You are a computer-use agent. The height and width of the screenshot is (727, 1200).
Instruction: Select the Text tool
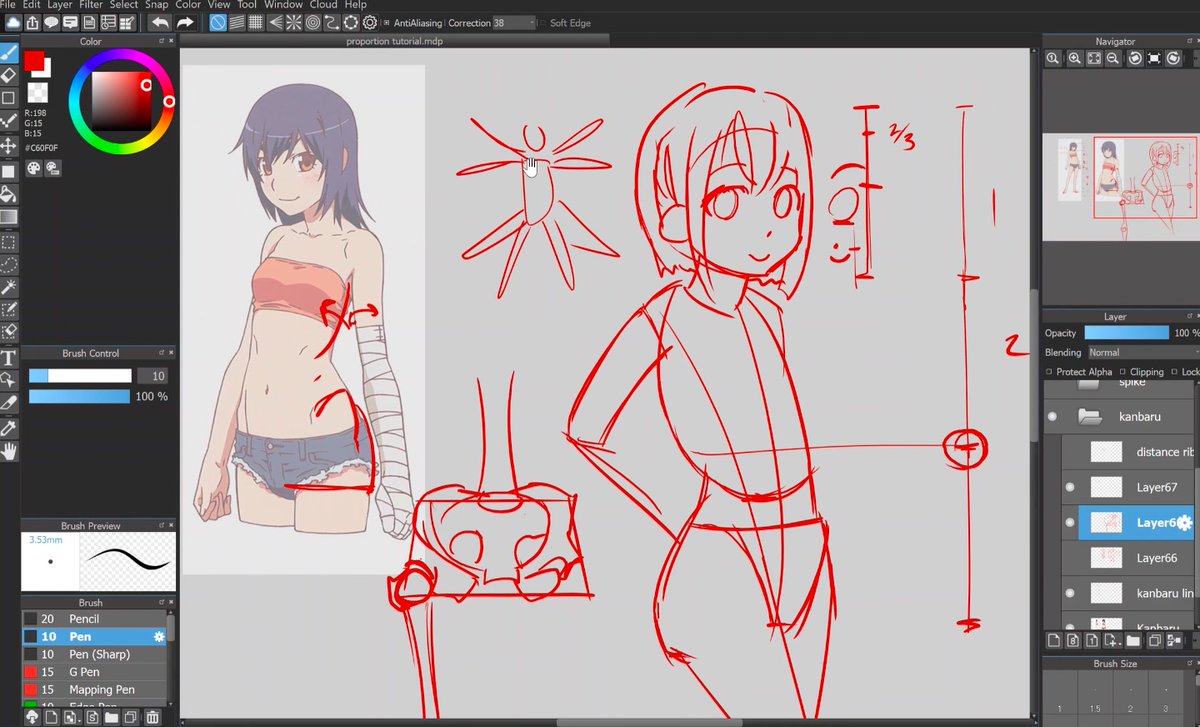pos(8,358)
